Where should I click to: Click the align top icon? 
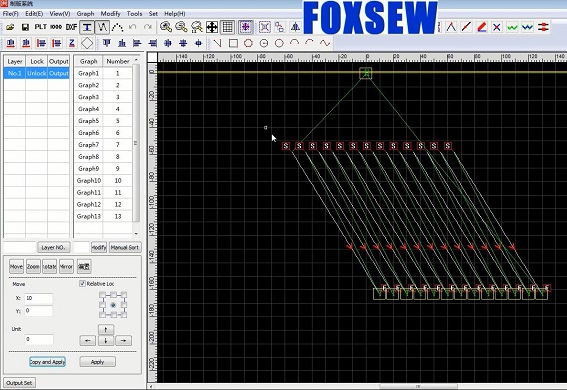click(x=107, y=43)
